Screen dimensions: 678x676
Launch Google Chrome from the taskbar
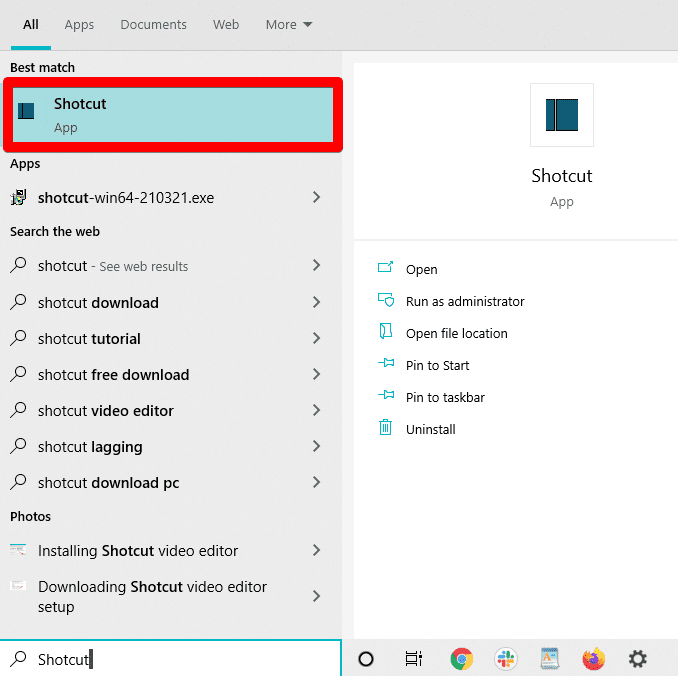(461, 659)
